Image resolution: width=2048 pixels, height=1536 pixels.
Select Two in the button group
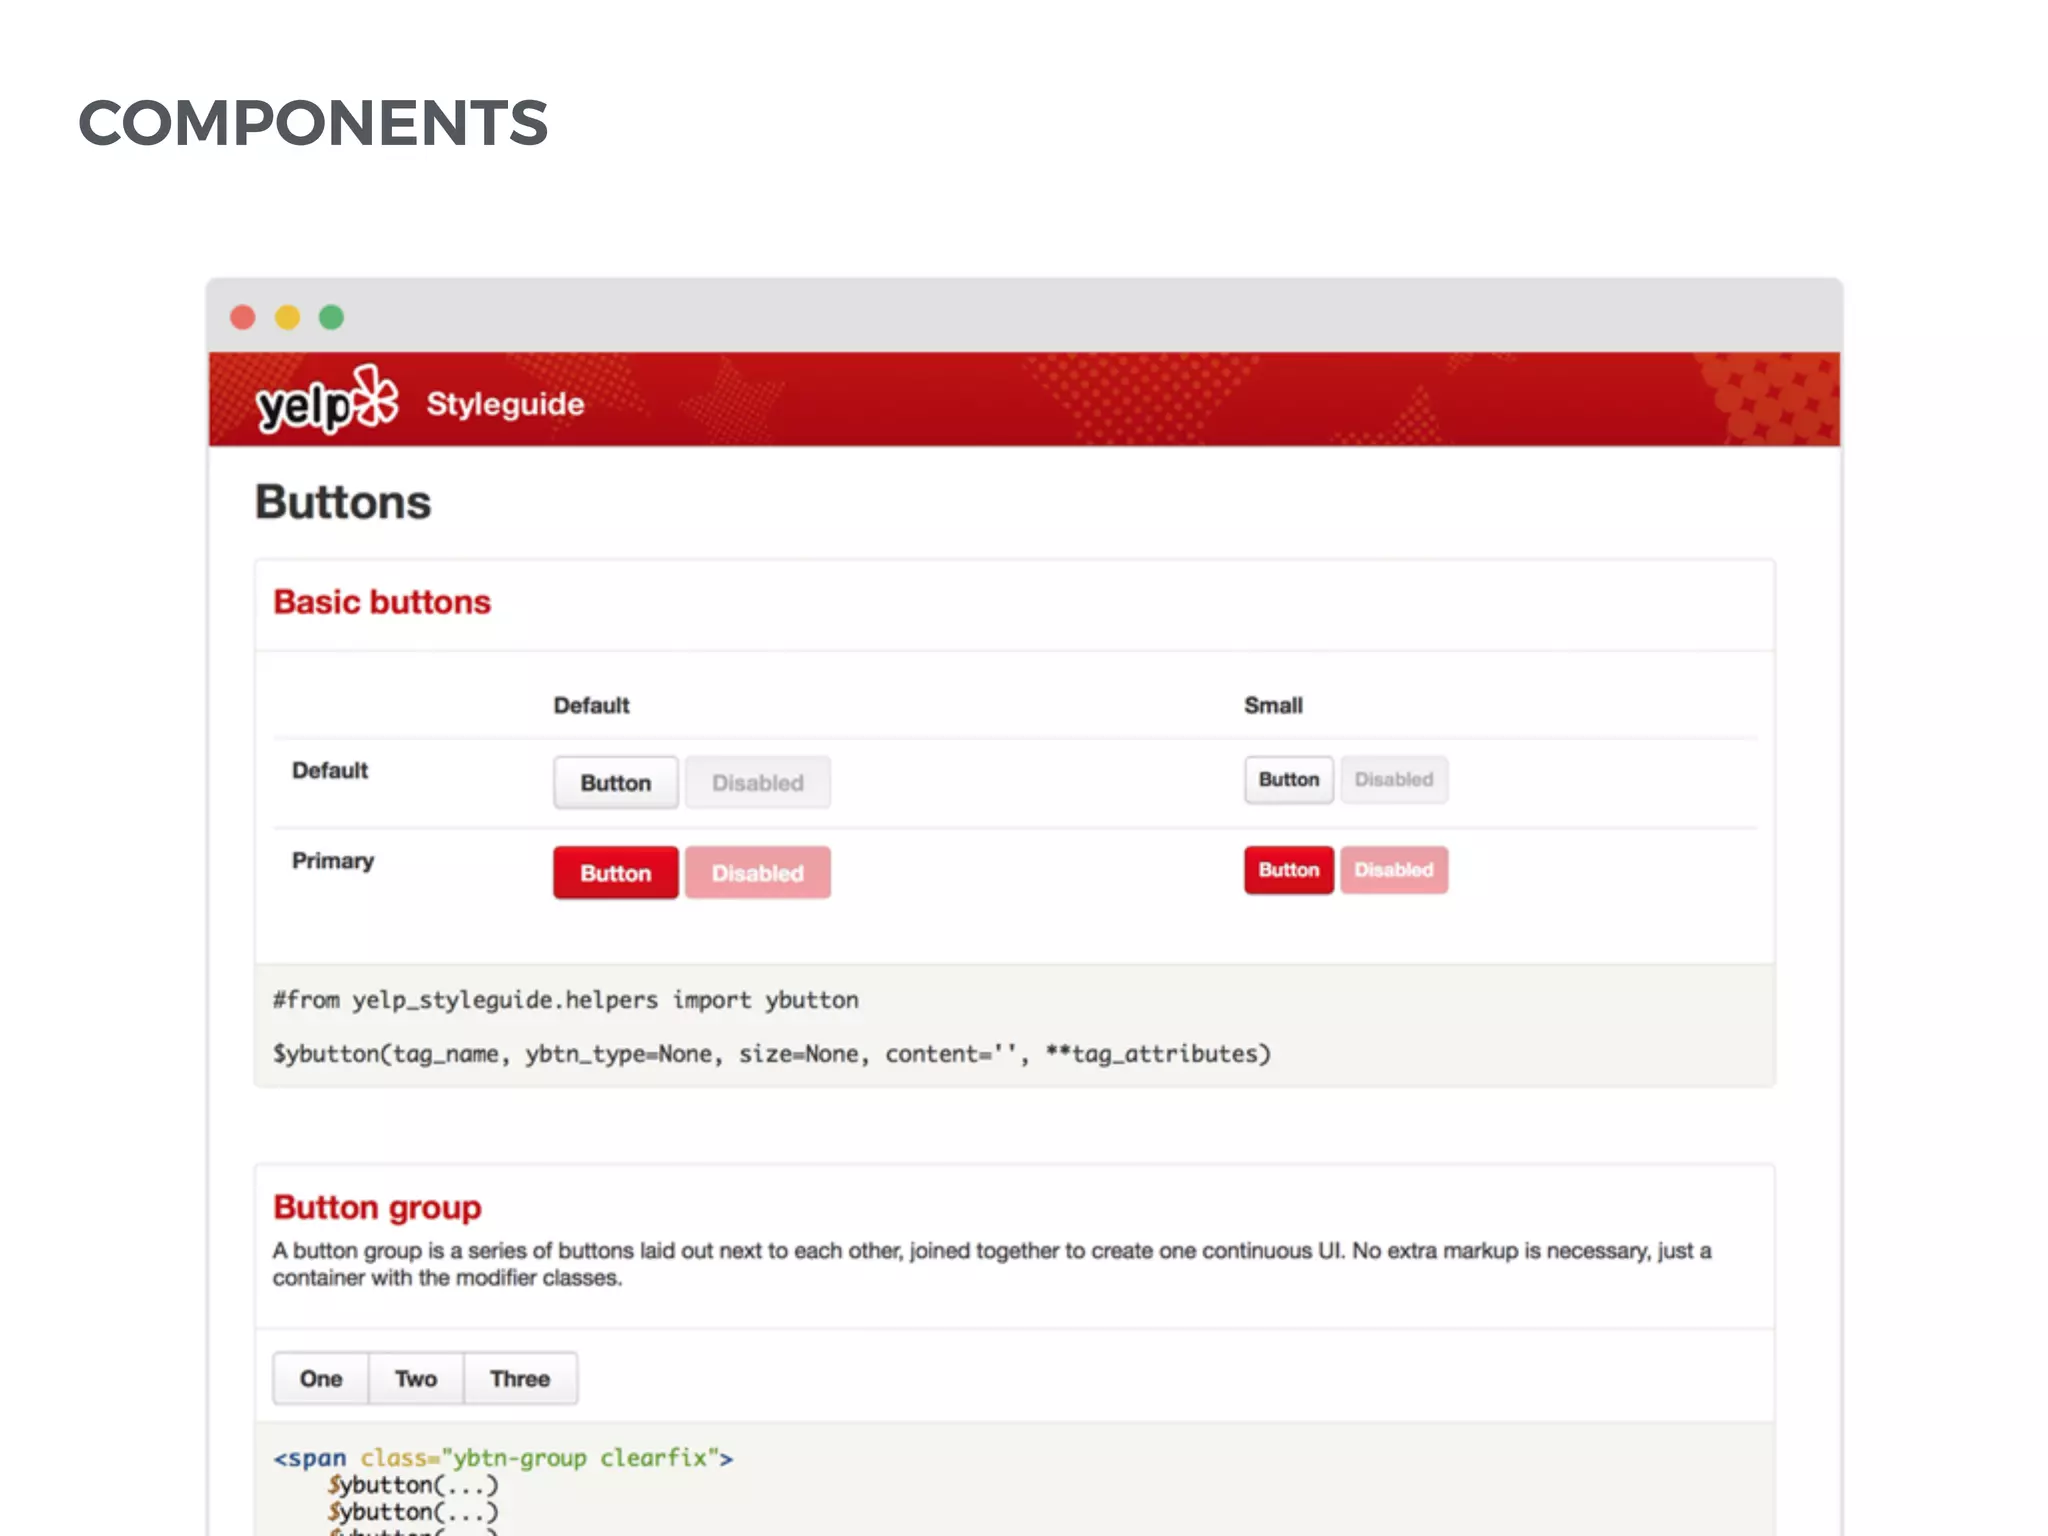(416, 1378)
